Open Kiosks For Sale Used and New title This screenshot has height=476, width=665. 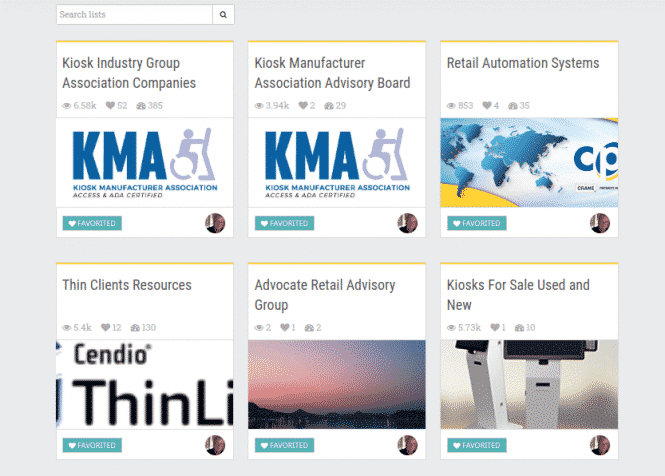click(x=518, y=295)
